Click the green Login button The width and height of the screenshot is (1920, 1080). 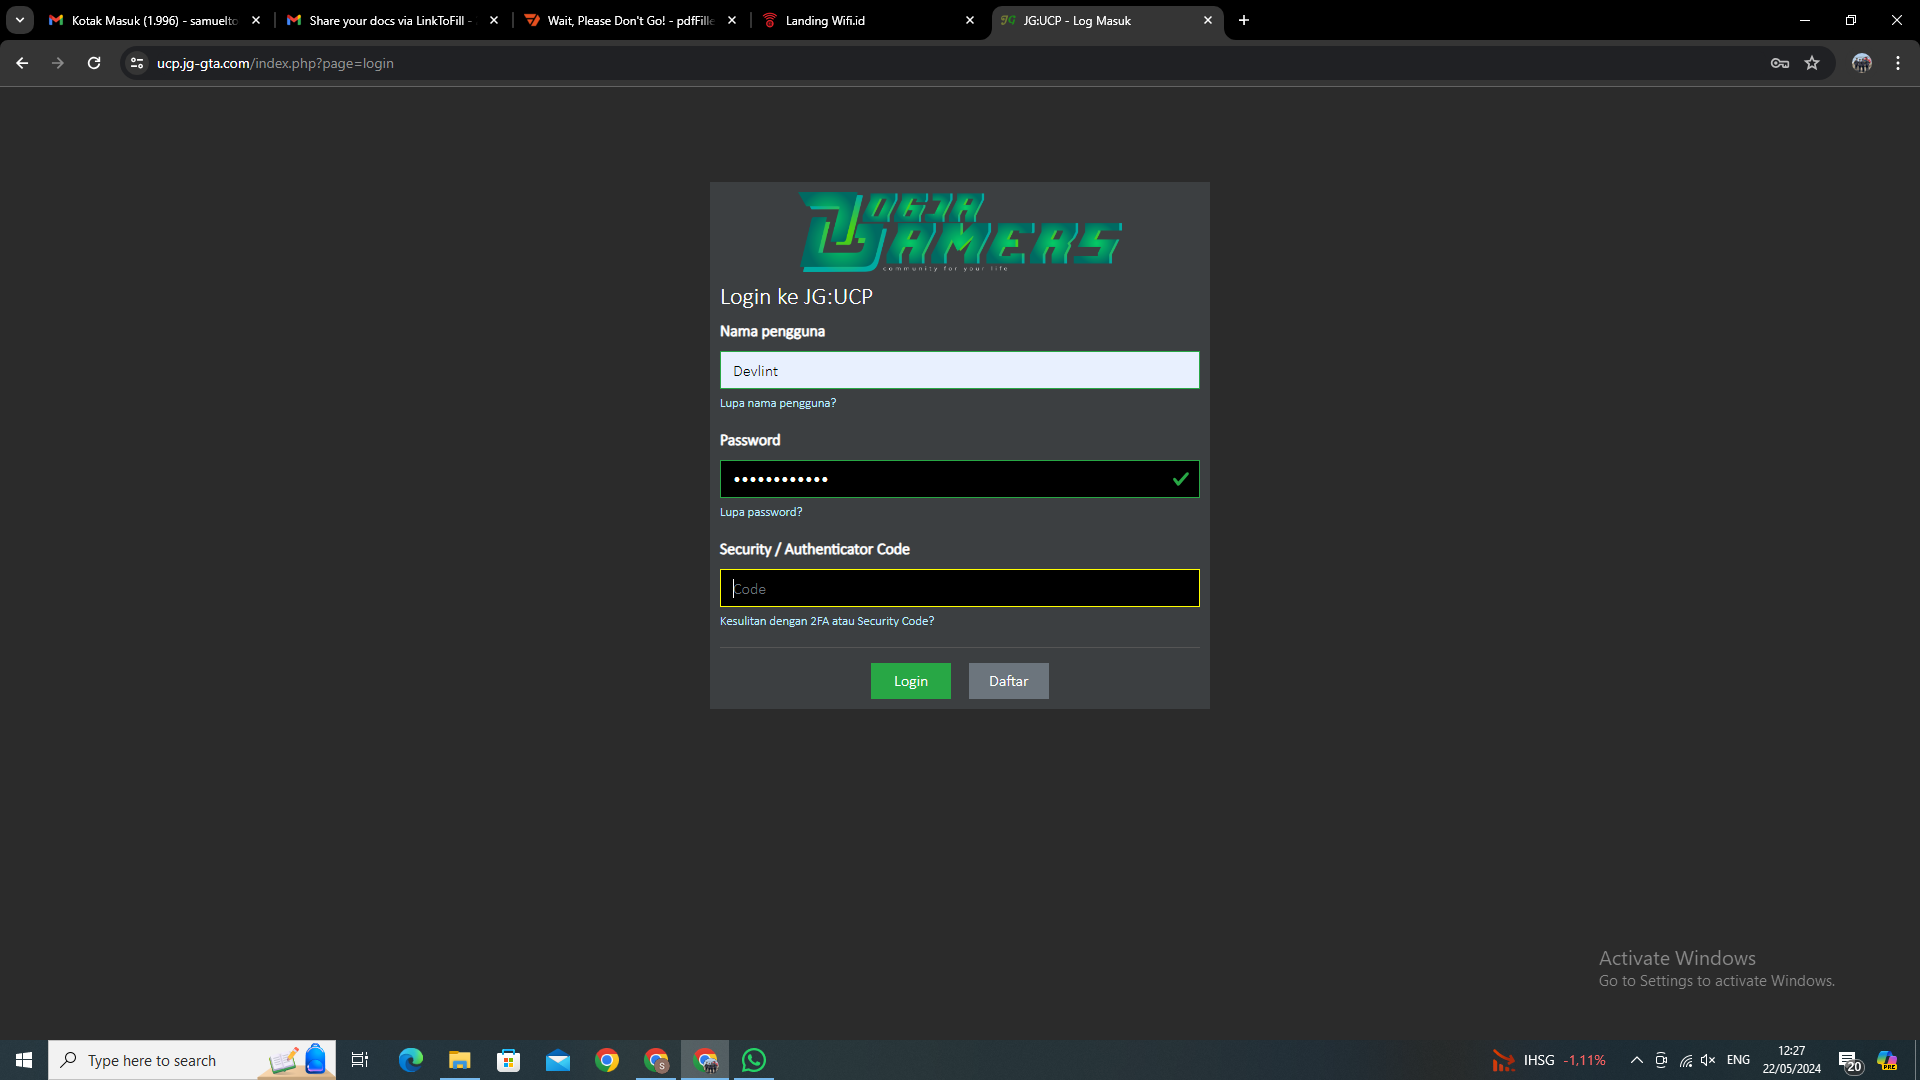pyautogui.click(x=910, y=681)
